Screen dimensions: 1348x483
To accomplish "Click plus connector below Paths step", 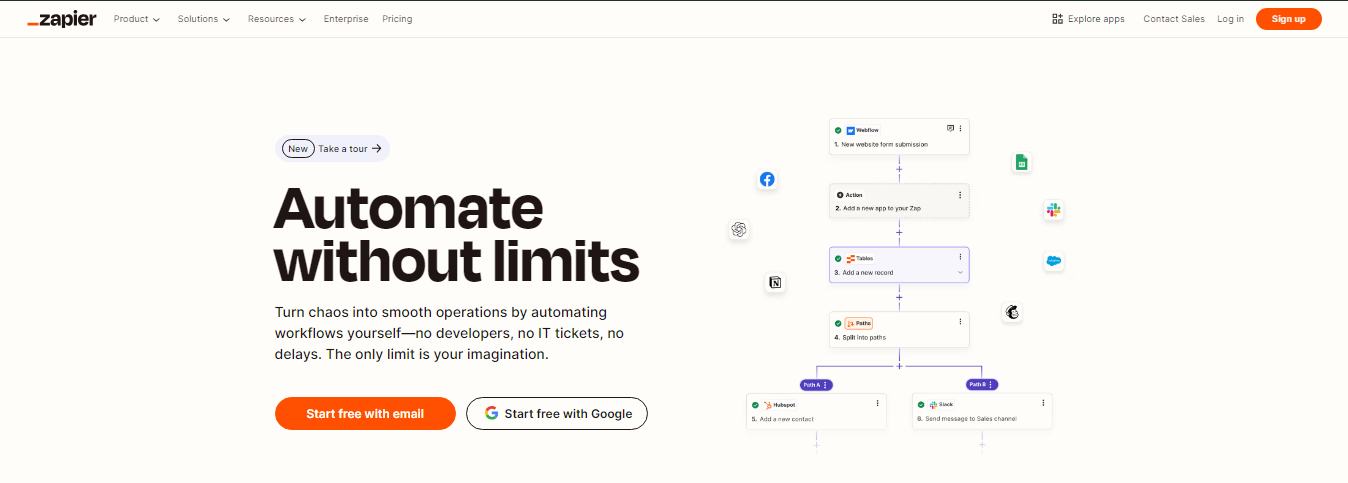I will 899,365.
